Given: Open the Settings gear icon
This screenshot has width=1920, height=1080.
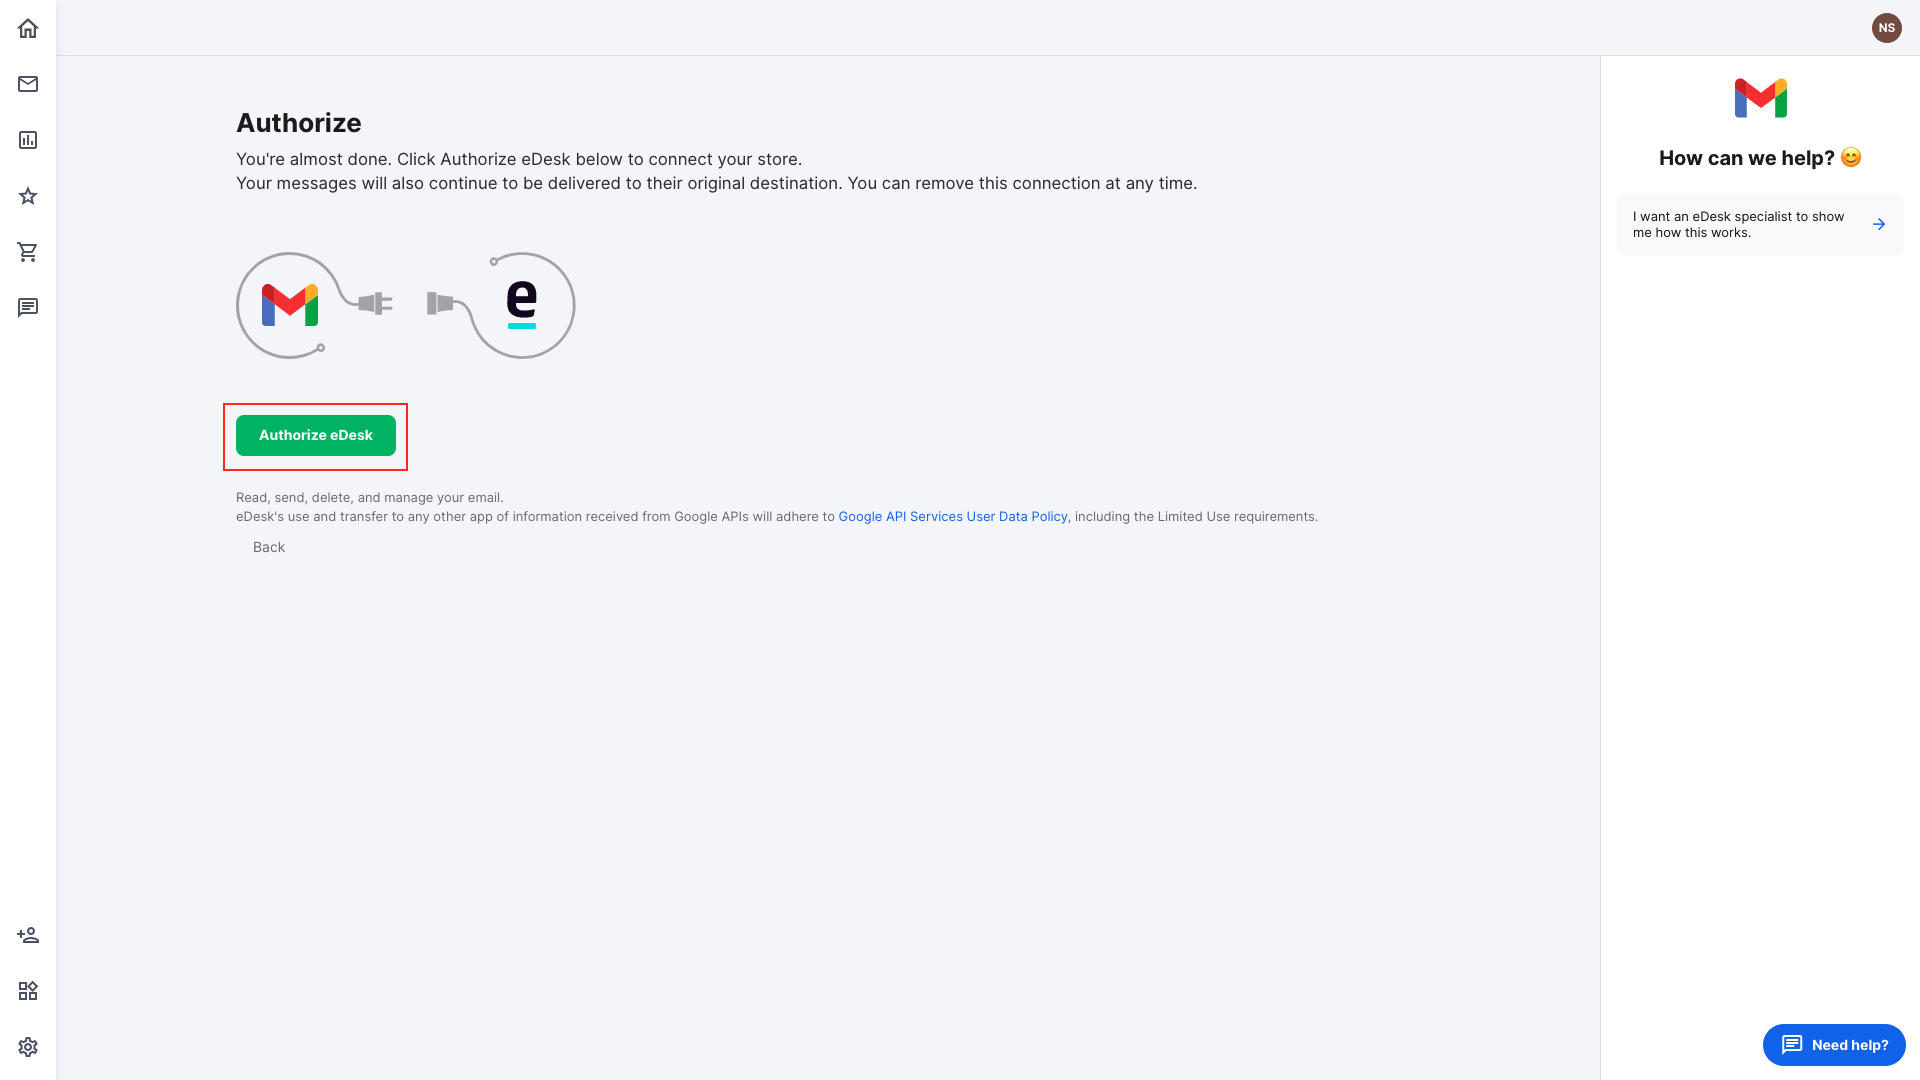Looking at the screenshot, I should click(x=28, y=1047).
